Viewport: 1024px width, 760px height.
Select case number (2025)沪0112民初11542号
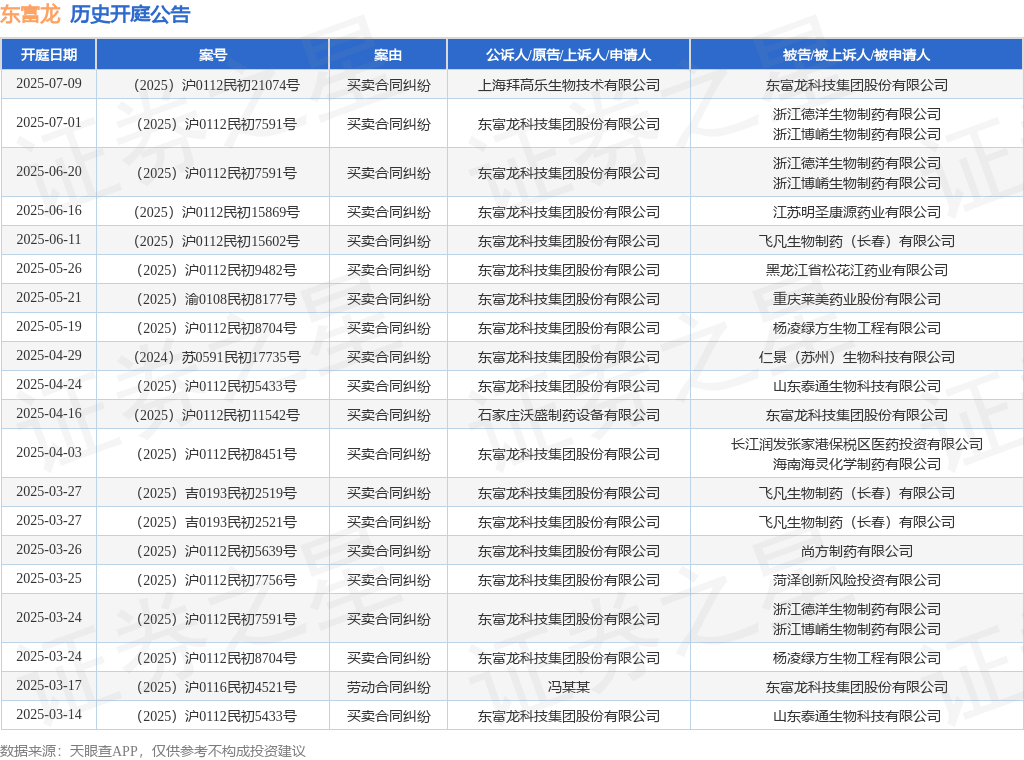coord(217,415)
